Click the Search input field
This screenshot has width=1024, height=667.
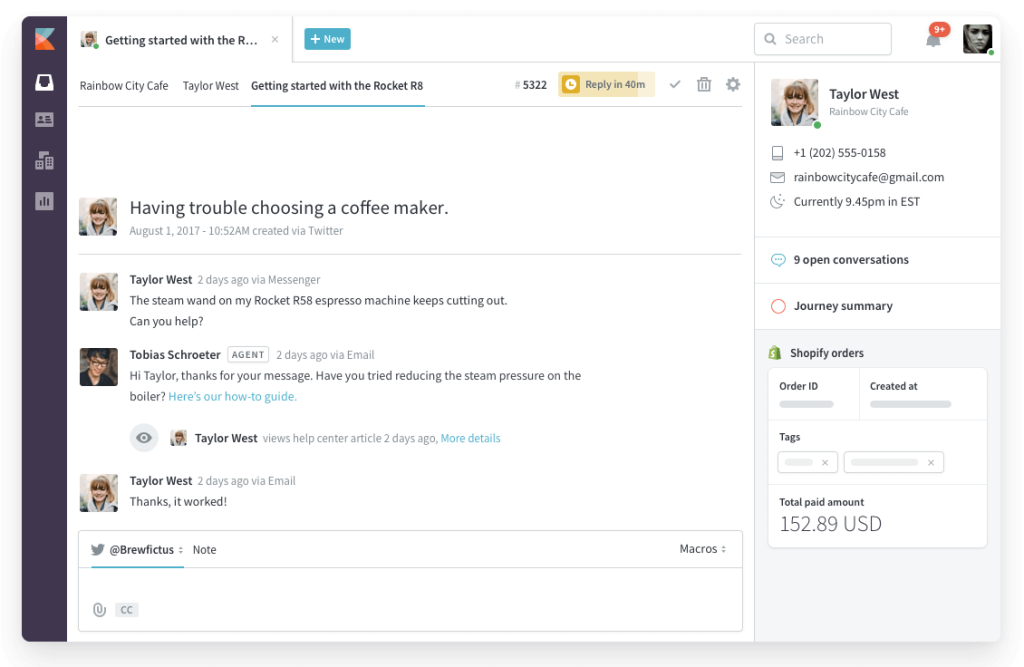coord(823,39)
